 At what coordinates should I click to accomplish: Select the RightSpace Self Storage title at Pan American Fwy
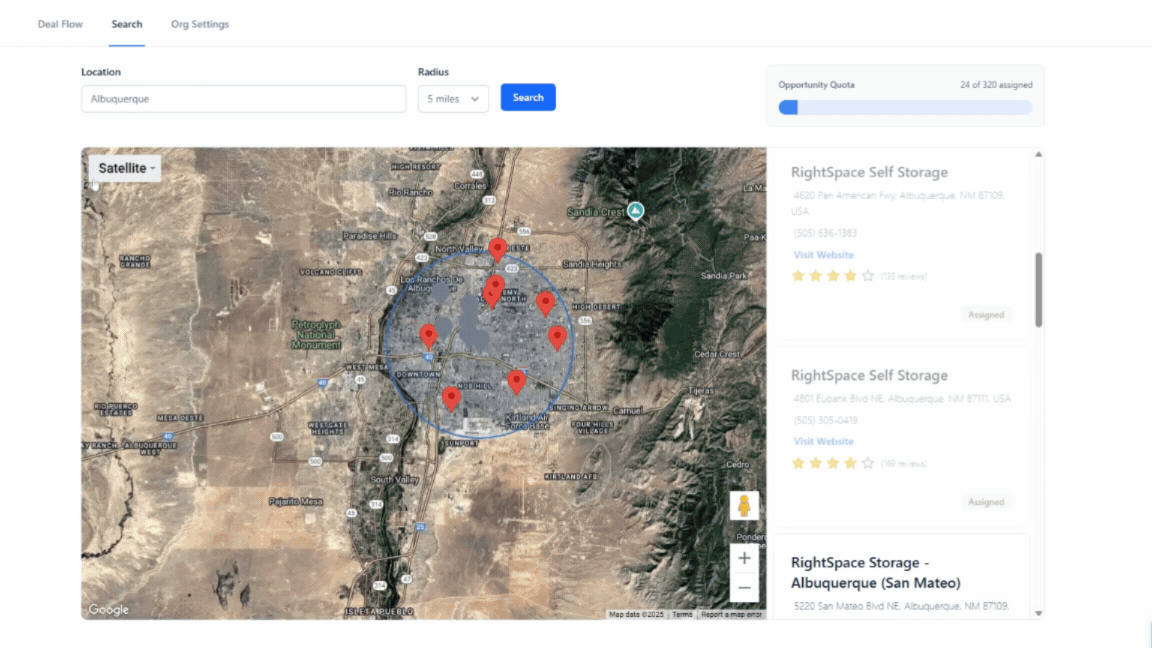(869, 172)
